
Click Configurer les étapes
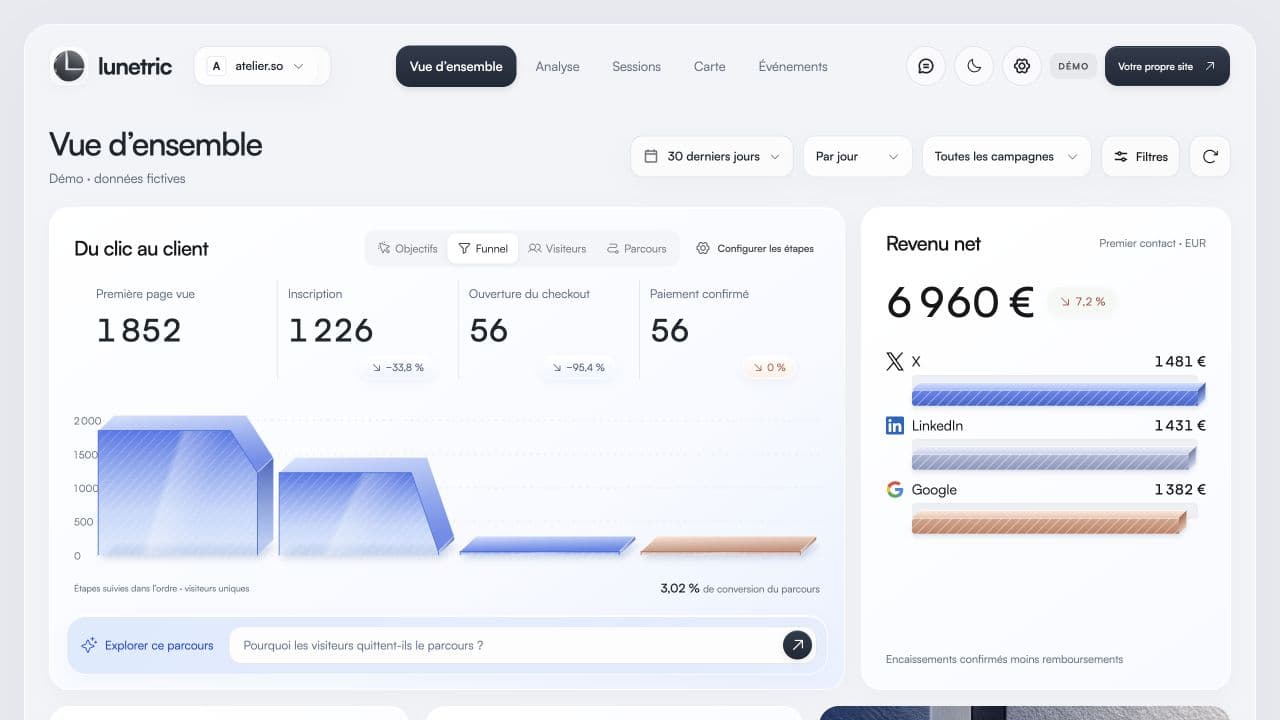[x=755, y=249]
